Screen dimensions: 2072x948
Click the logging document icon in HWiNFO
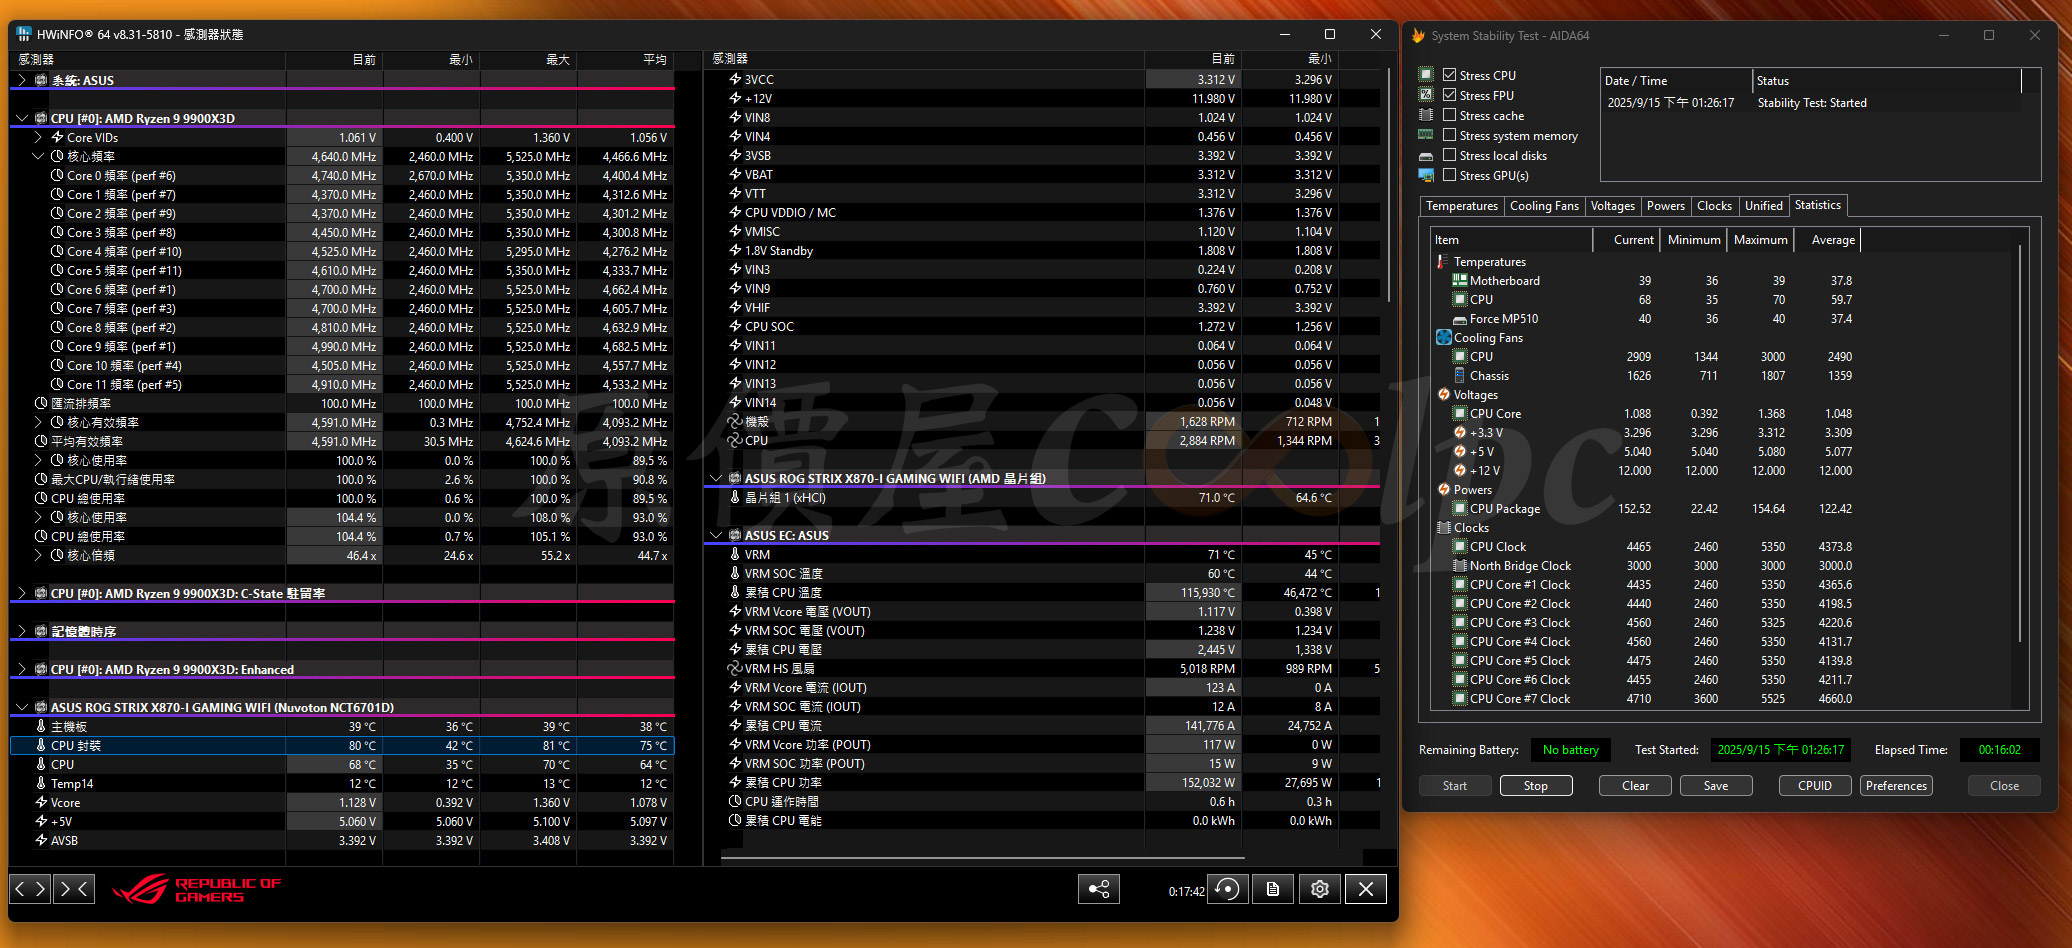(1273, 889)
